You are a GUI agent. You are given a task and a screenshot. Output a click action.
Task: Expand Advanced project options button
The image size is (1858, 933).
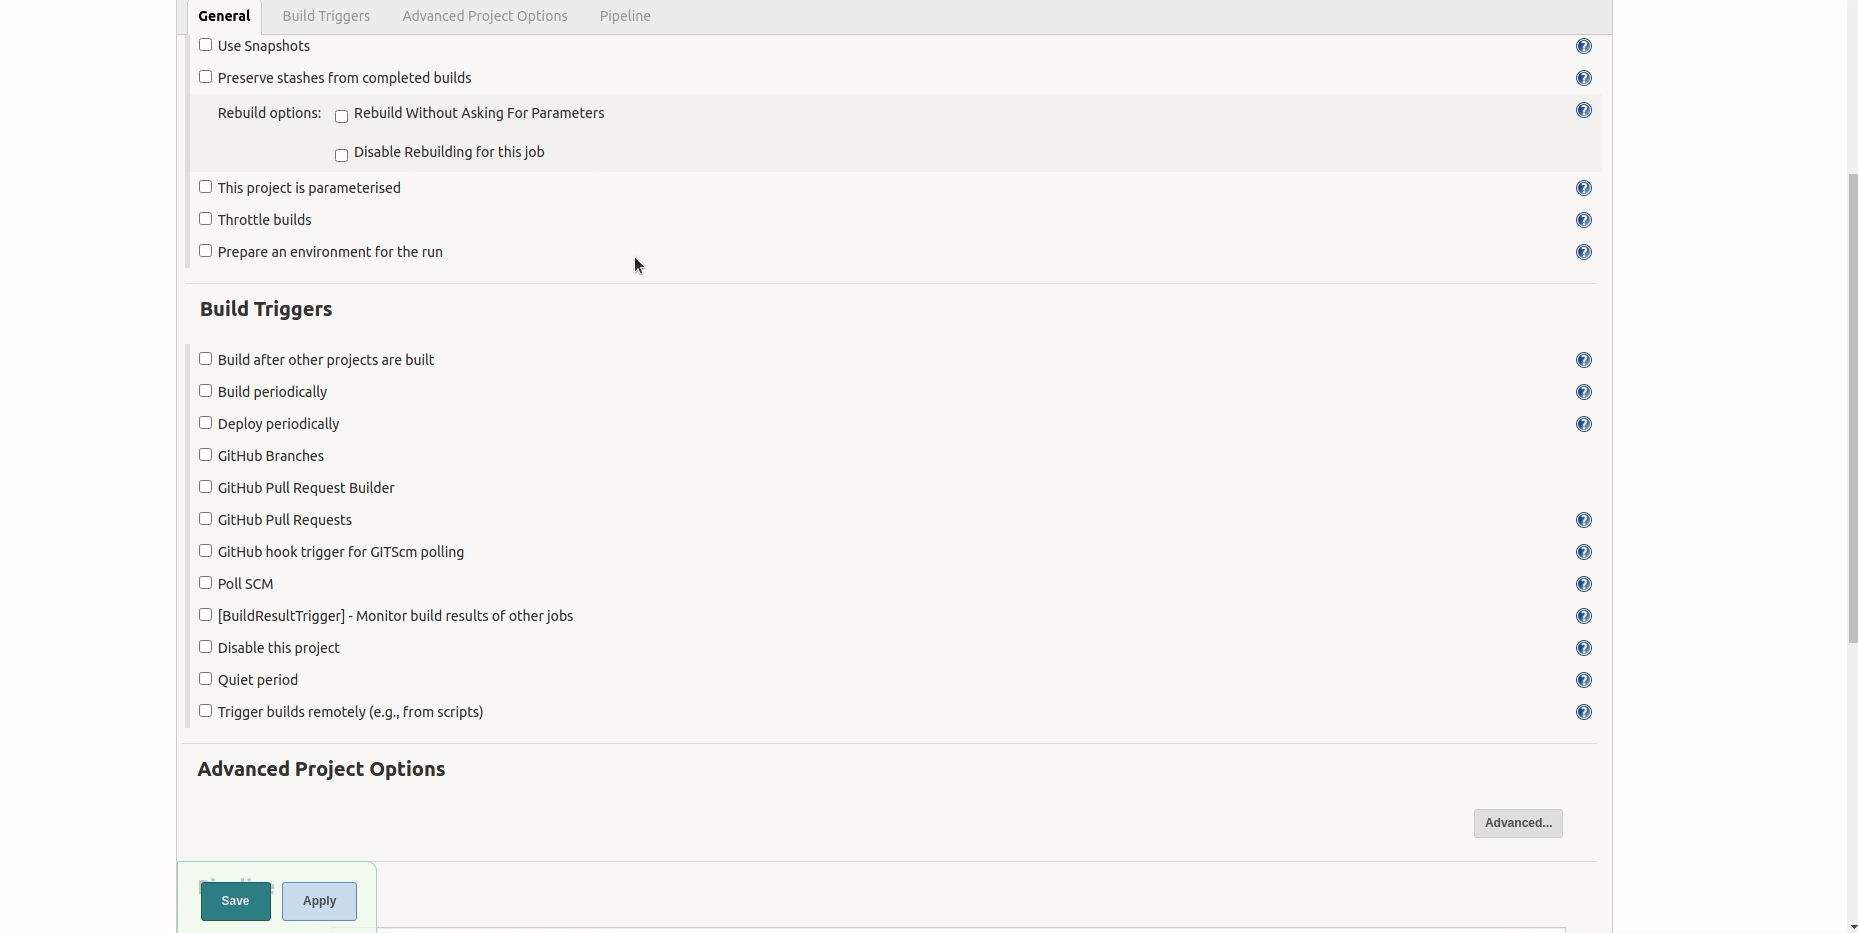coord(1518,823)
